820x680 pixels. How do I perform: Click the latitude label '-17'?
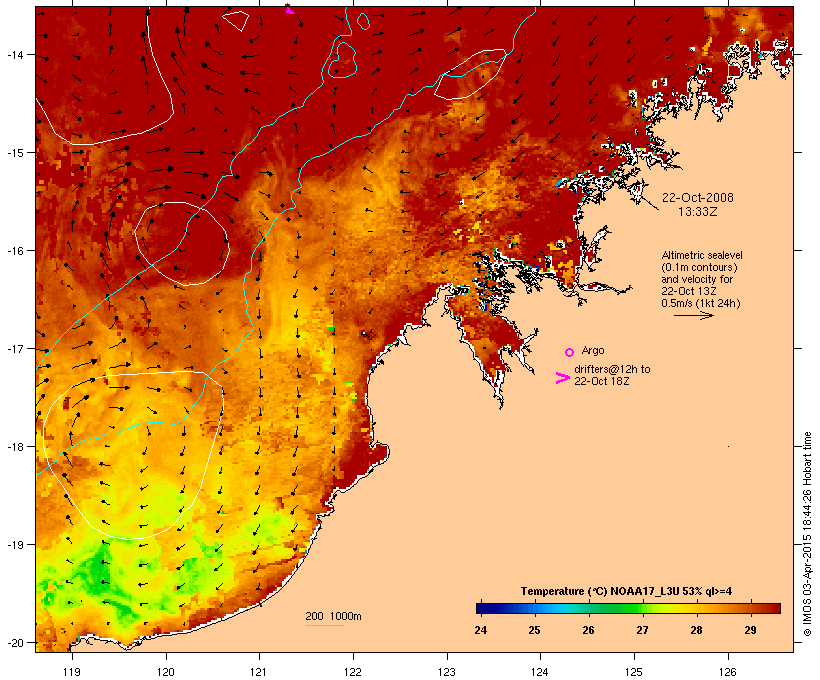coord(15,348)
